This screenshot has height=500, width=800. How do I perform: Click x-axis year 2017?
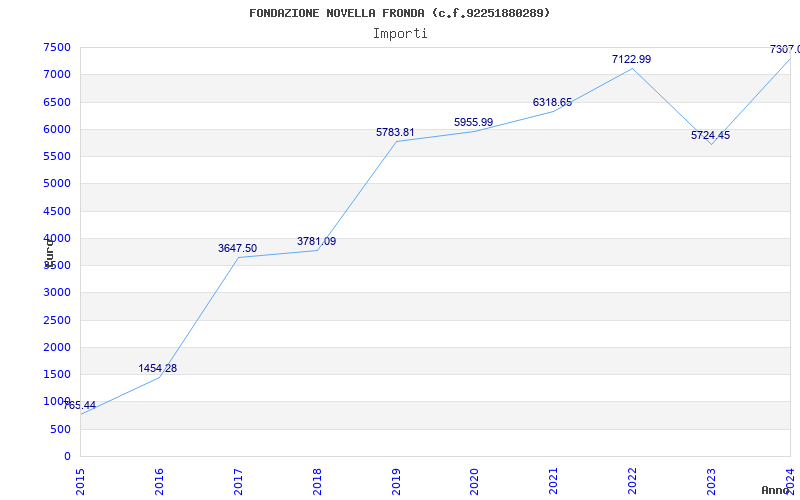[238, 482]
